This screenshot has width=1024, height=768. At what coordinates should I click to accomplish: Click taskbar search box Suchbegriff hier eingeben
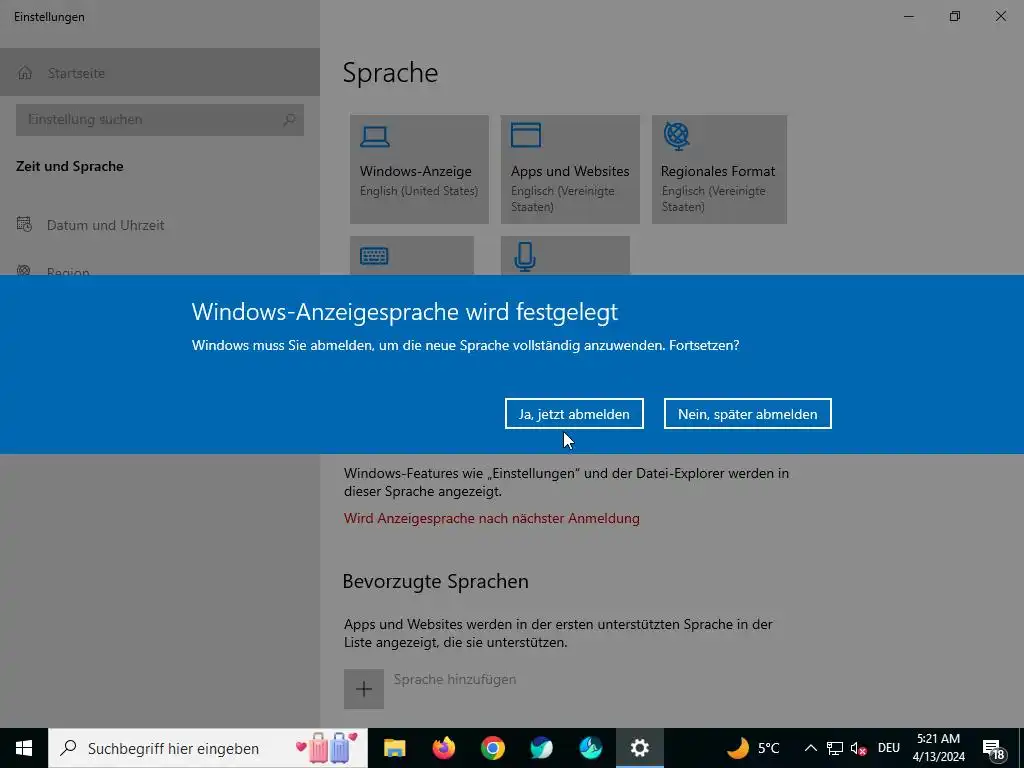tap(208, 748)
